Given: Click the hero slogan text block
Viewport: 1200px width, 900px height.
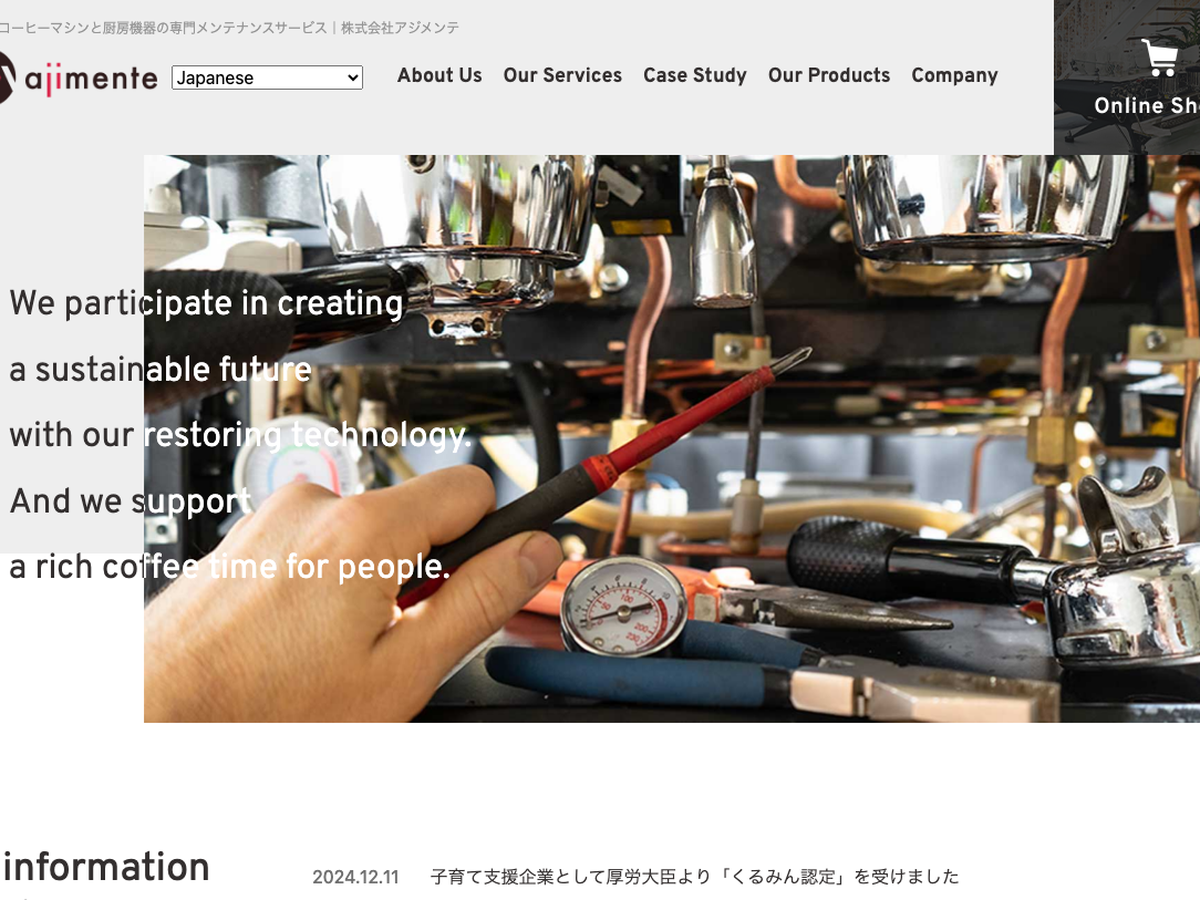Looking at the screenshot, I should pyautogui.click(x=240, y=435).
